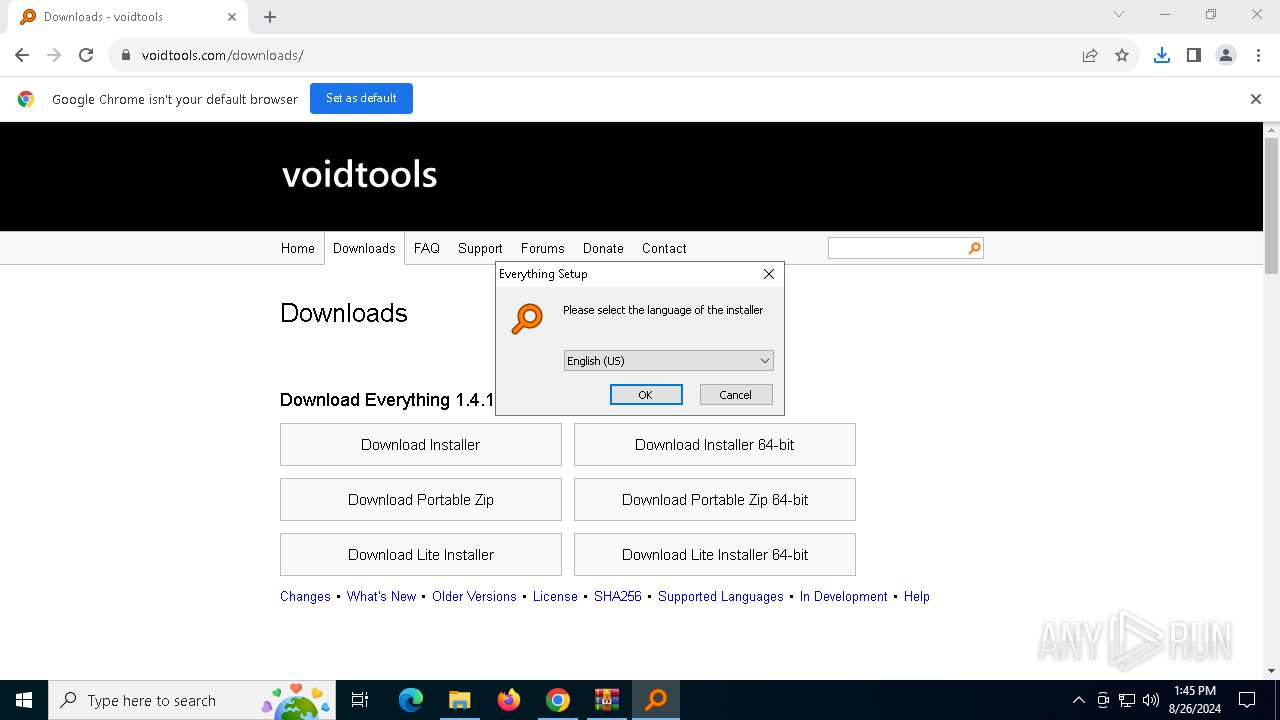This screenshot has height=720, width=1280.
Task: Open File Explorer from taskbar
Action: pyautogui.click(x=460, y=700)
